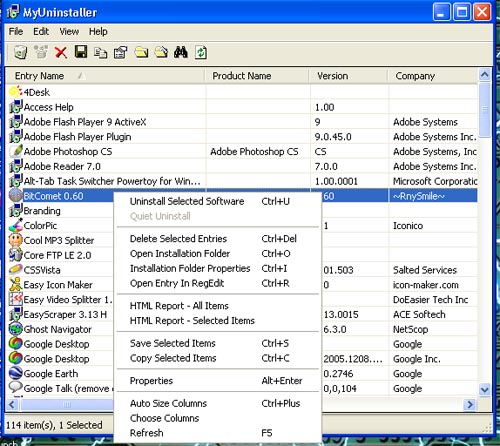Click the vertical scrollbar thumb
The height and width of the screenshot is (446, 500).
click(x=484, y=109)
